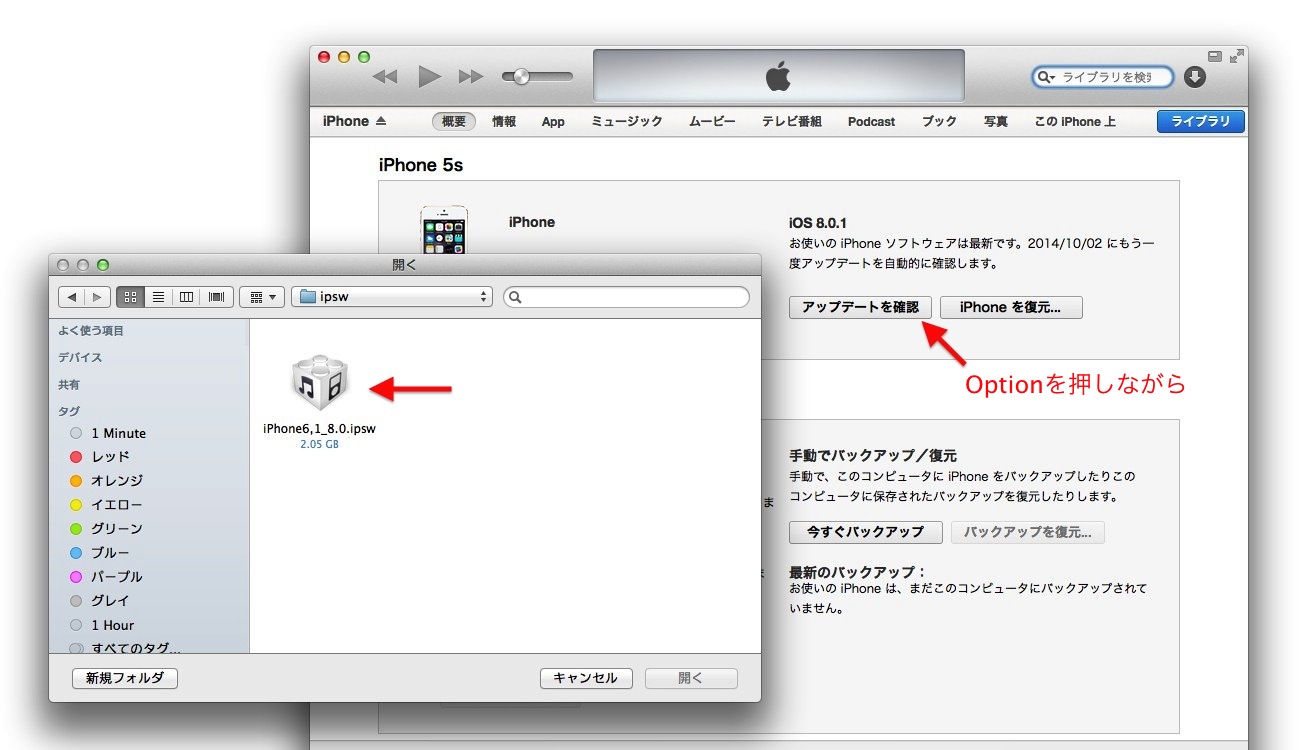Select the イエロー tag
Image resolution: width=1300 pixels, height=750 pixels.
[106, 505]
